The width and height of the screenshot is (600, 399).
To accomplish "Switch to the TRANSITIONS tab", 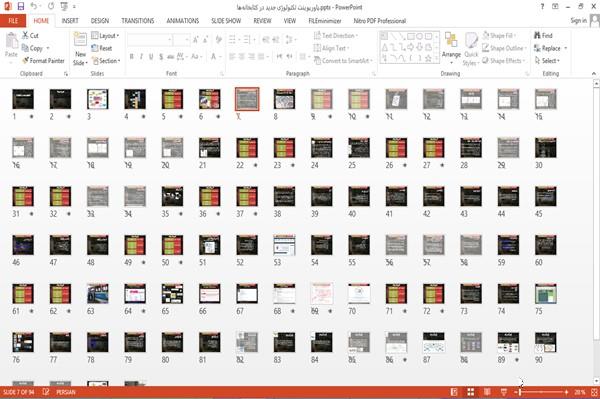I will 138,21.
